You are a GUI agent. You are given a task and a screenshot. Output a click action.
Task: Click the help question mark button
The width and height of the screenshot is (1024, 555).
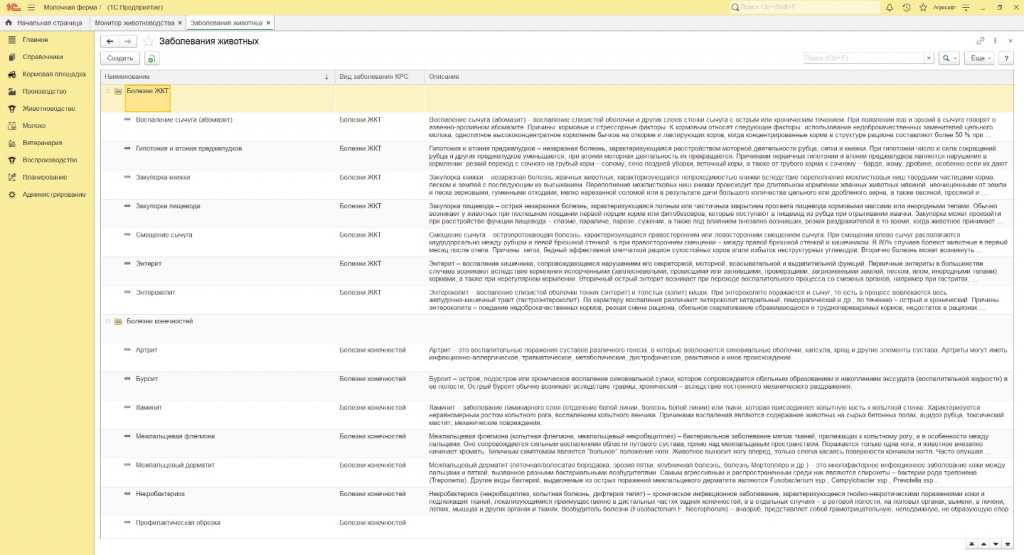1006,59
